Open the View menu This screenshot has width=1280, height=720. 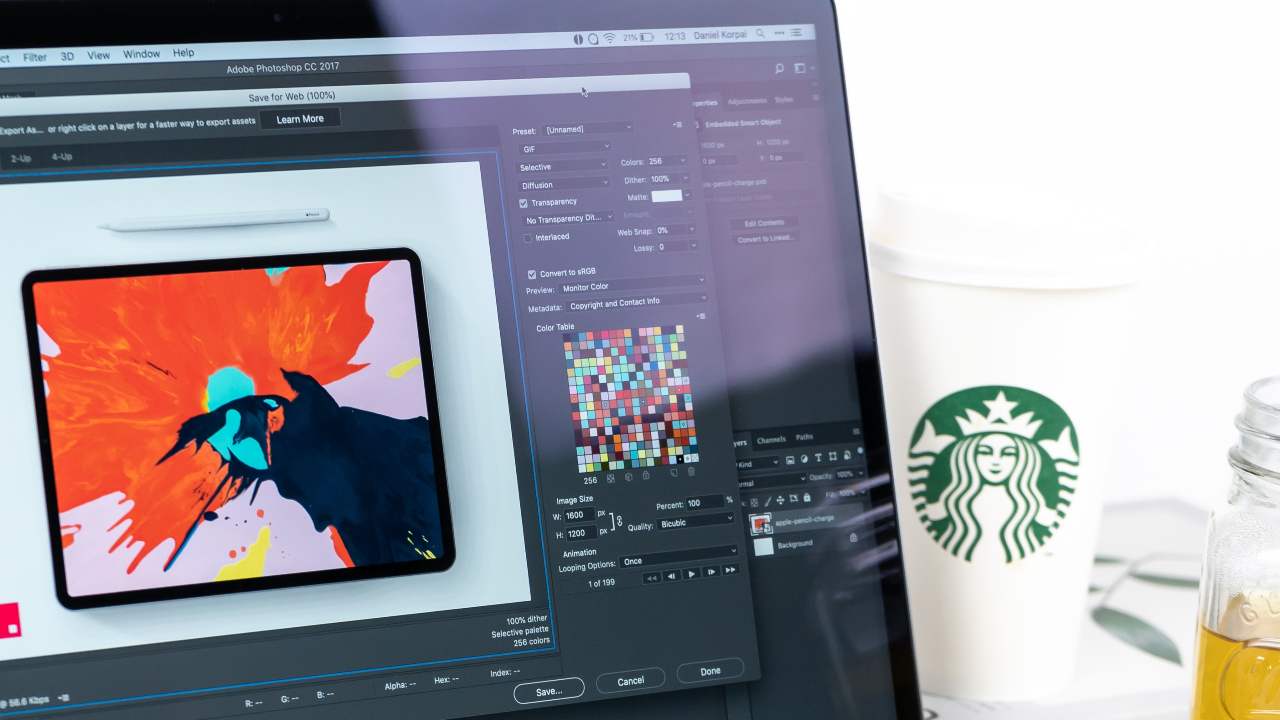click(98, 55)
